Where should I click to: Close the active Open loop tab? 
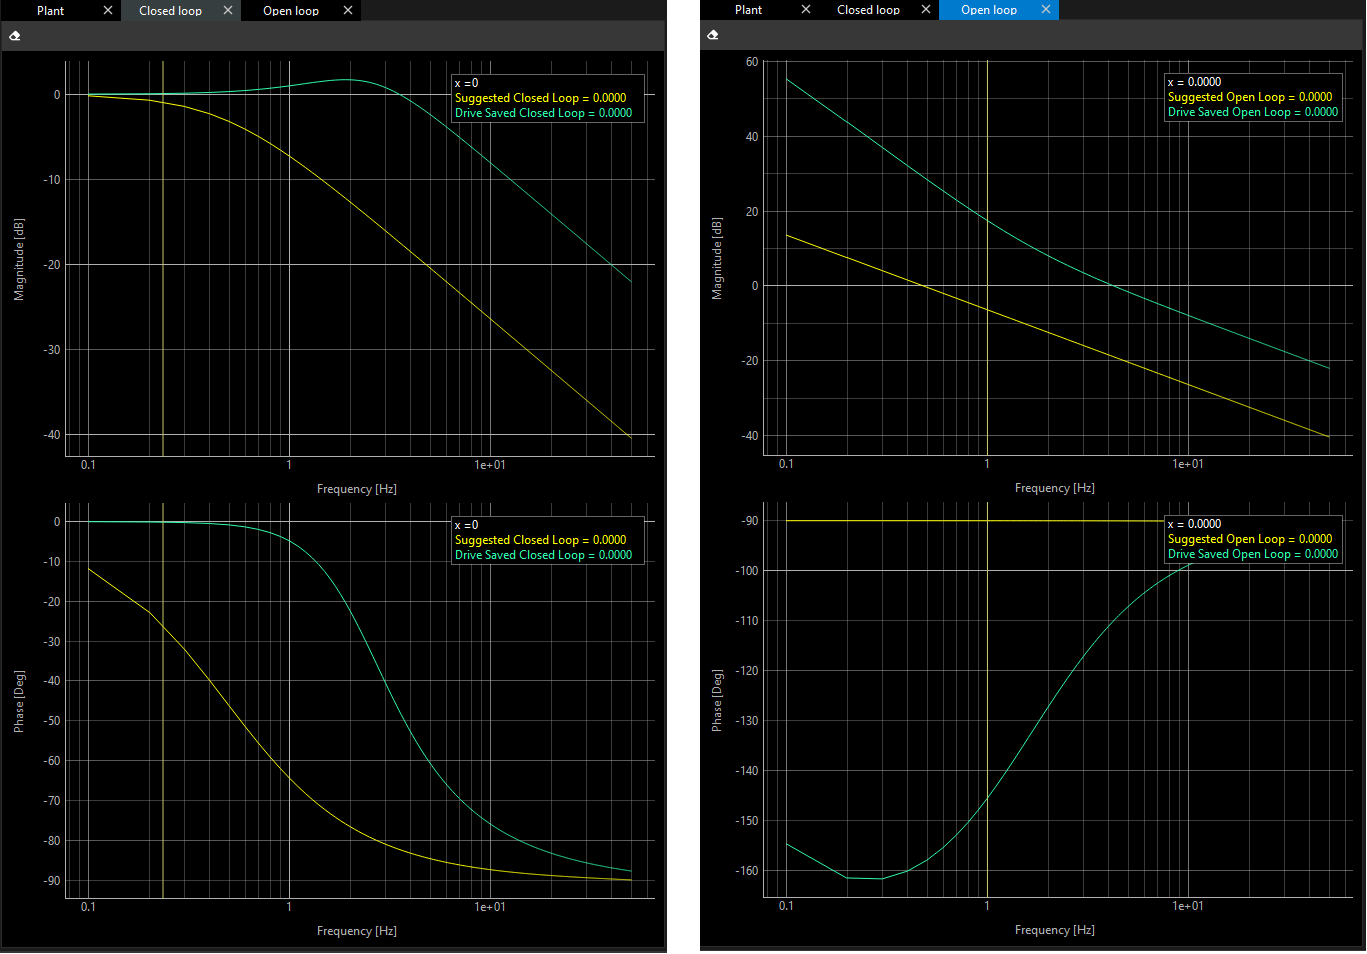click(x=1046, y=10)
